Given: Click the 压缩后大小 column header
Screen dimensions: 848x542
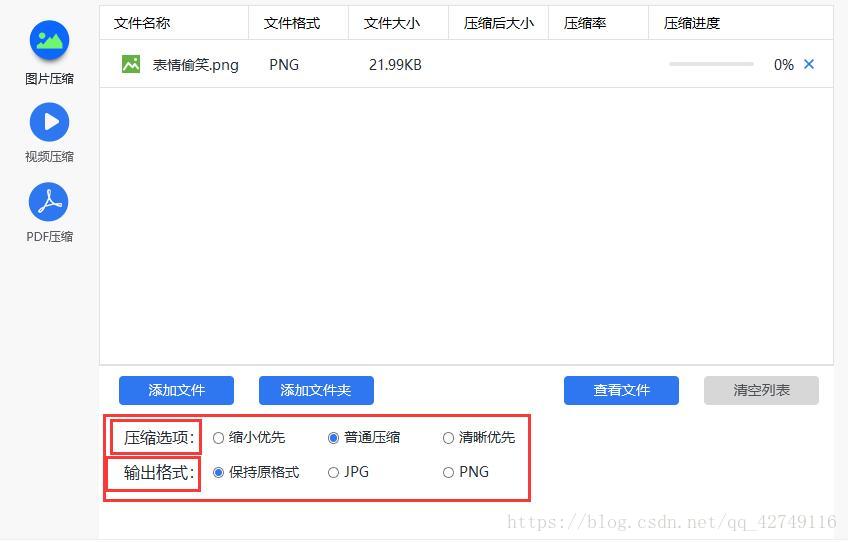Looking at the screenshot, I should pyautogui.click(x=499, y=23).
